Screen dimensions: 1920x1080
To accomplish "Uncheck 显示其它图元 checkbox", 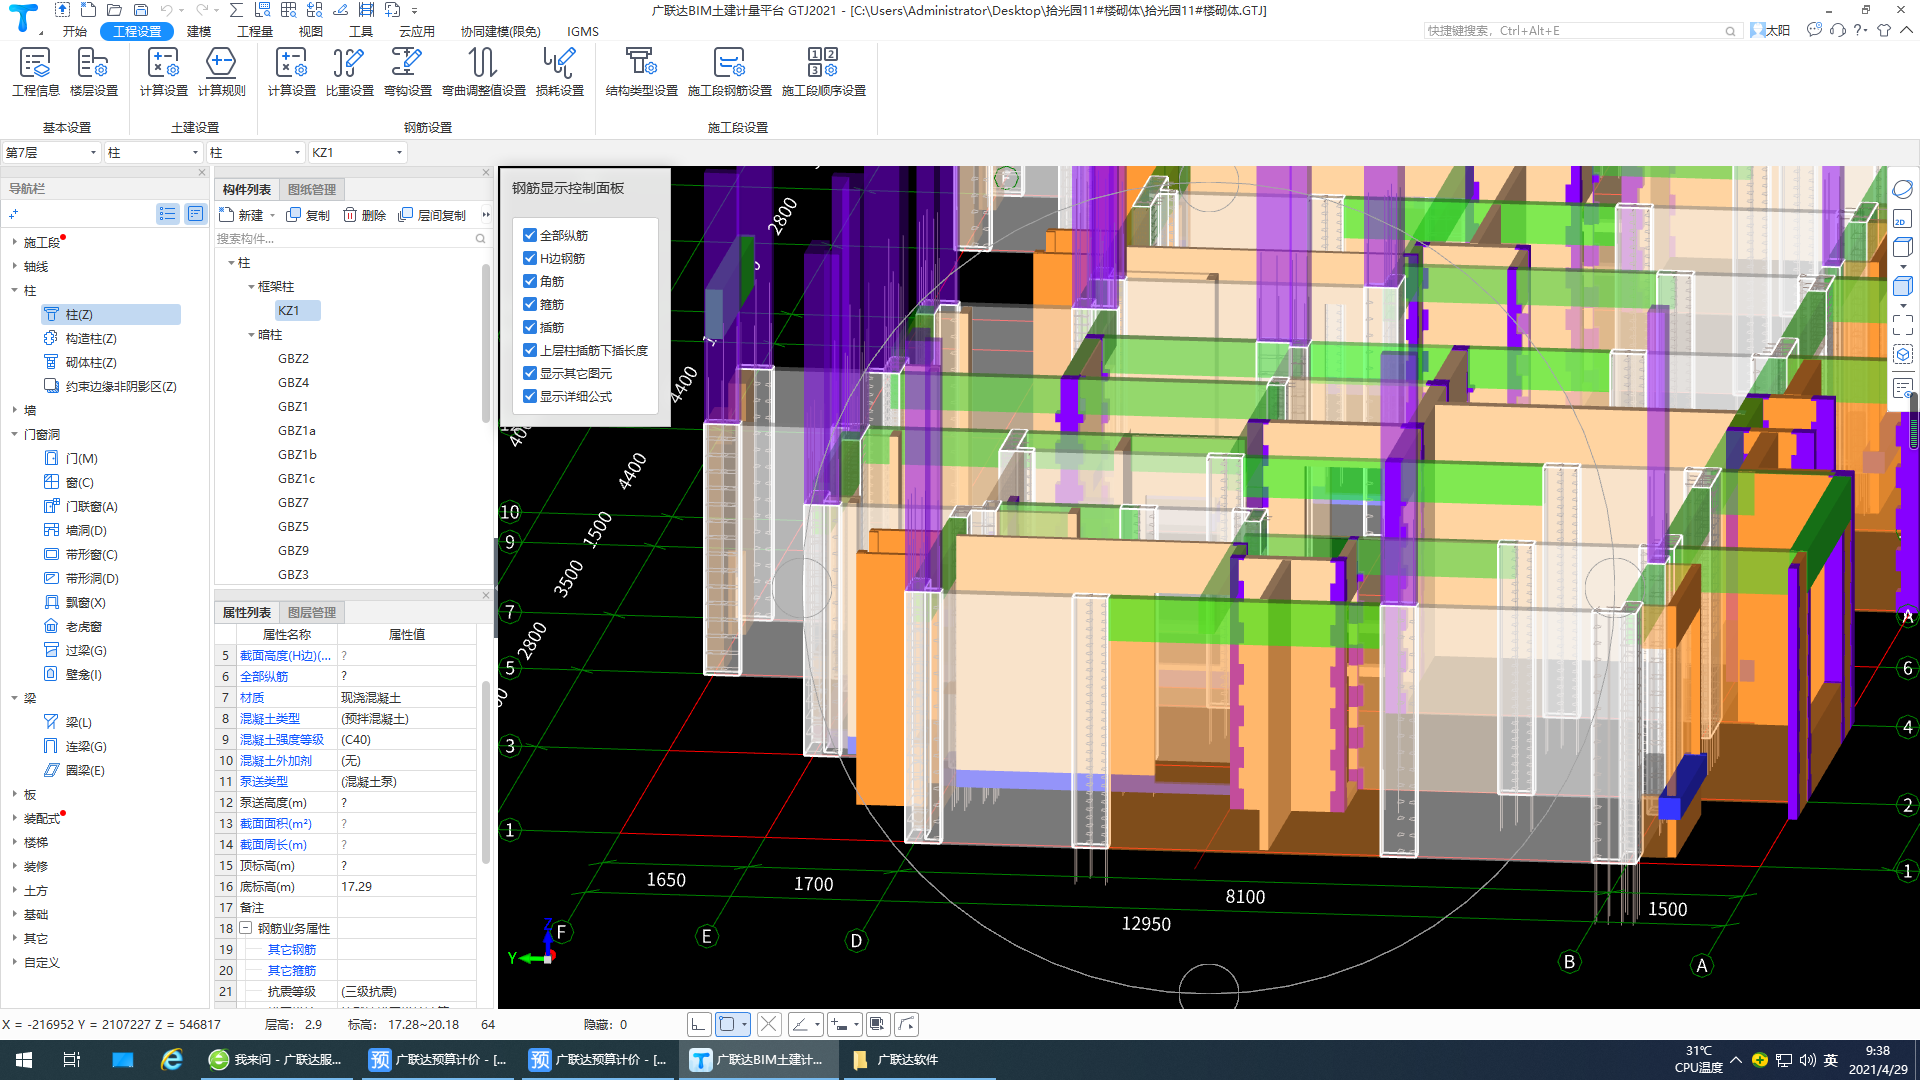I will pos(530,373).
